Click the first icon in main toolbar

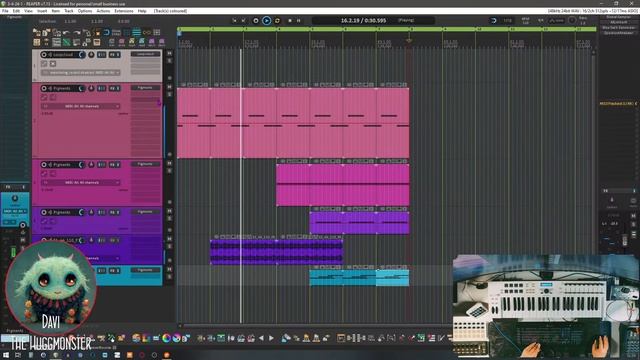point(37,32)
